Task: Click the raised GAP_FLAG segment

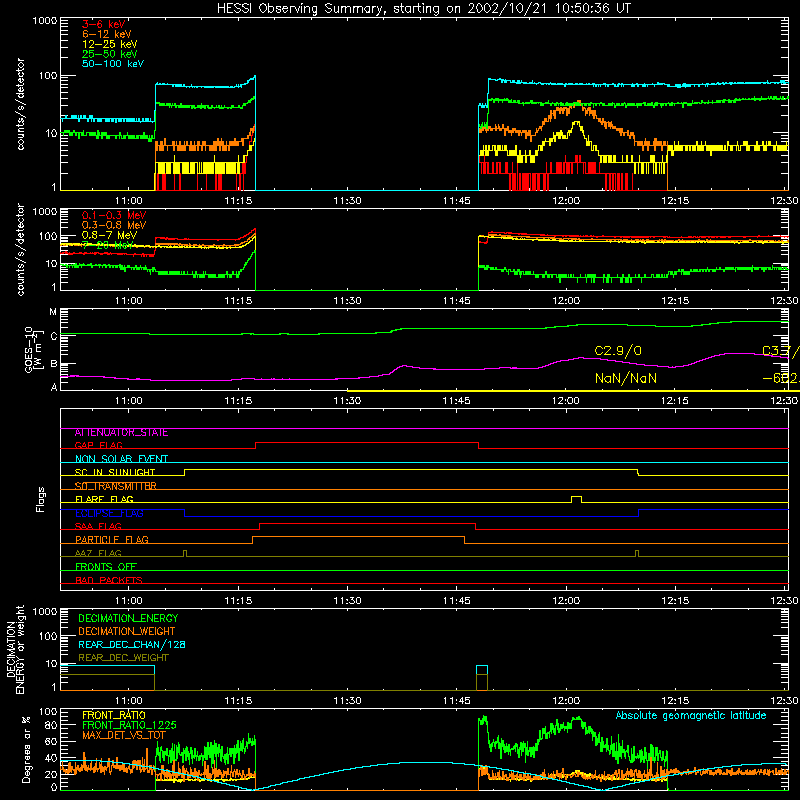Action: coord(367,443)
